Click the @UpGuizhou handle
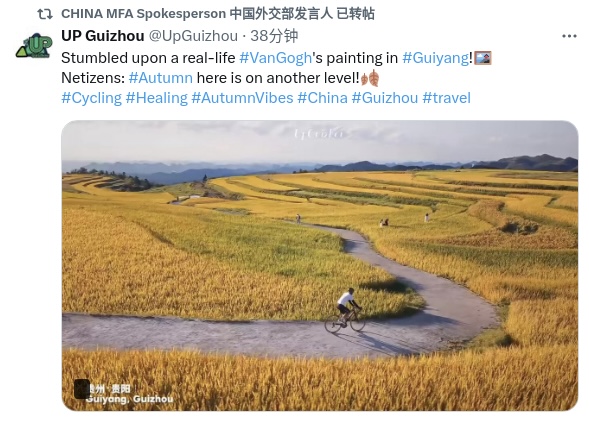The height and width of the screenshot is (421, 589). (193, 36)
